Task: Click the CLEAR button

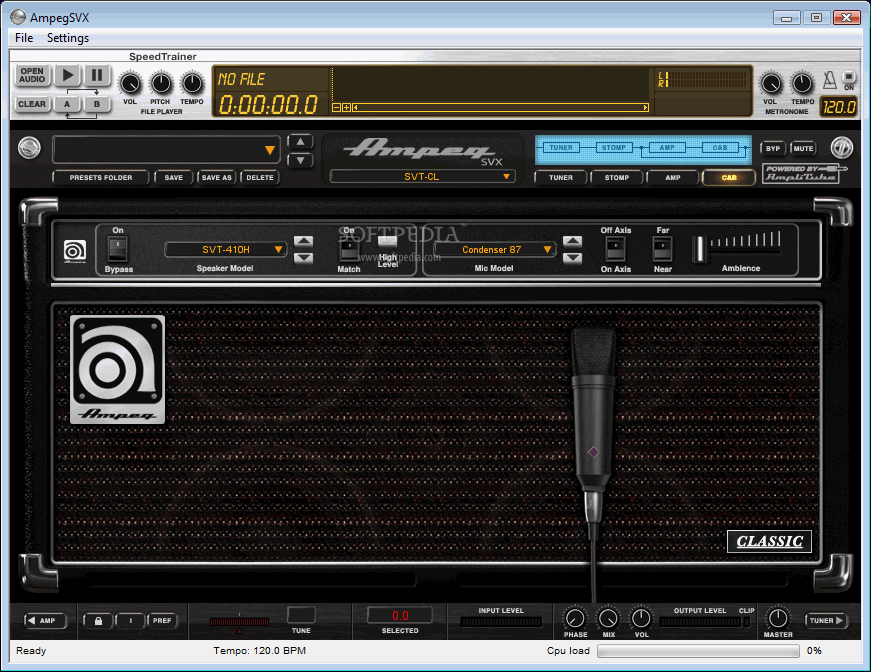Action: 32,104
